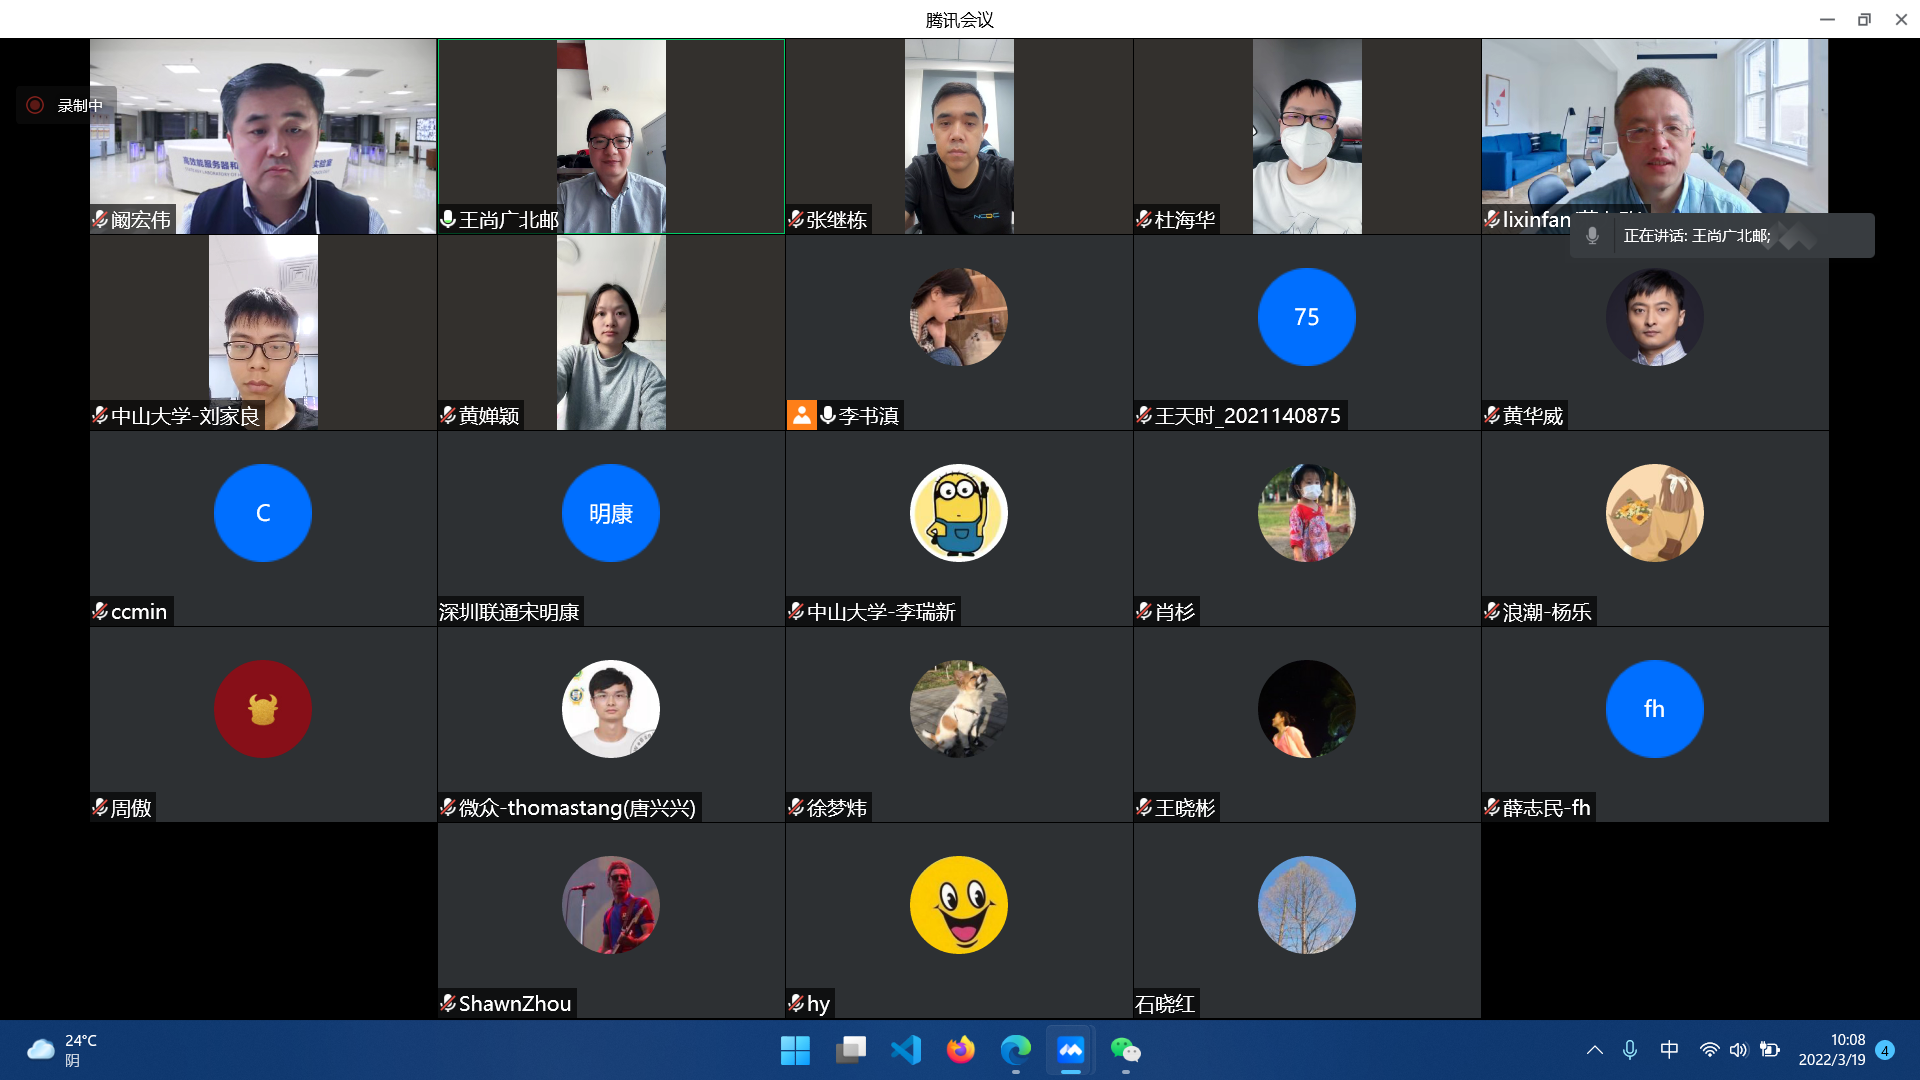Open clock showing 10:08 2022/3/19

[x=1832, y=1050]
